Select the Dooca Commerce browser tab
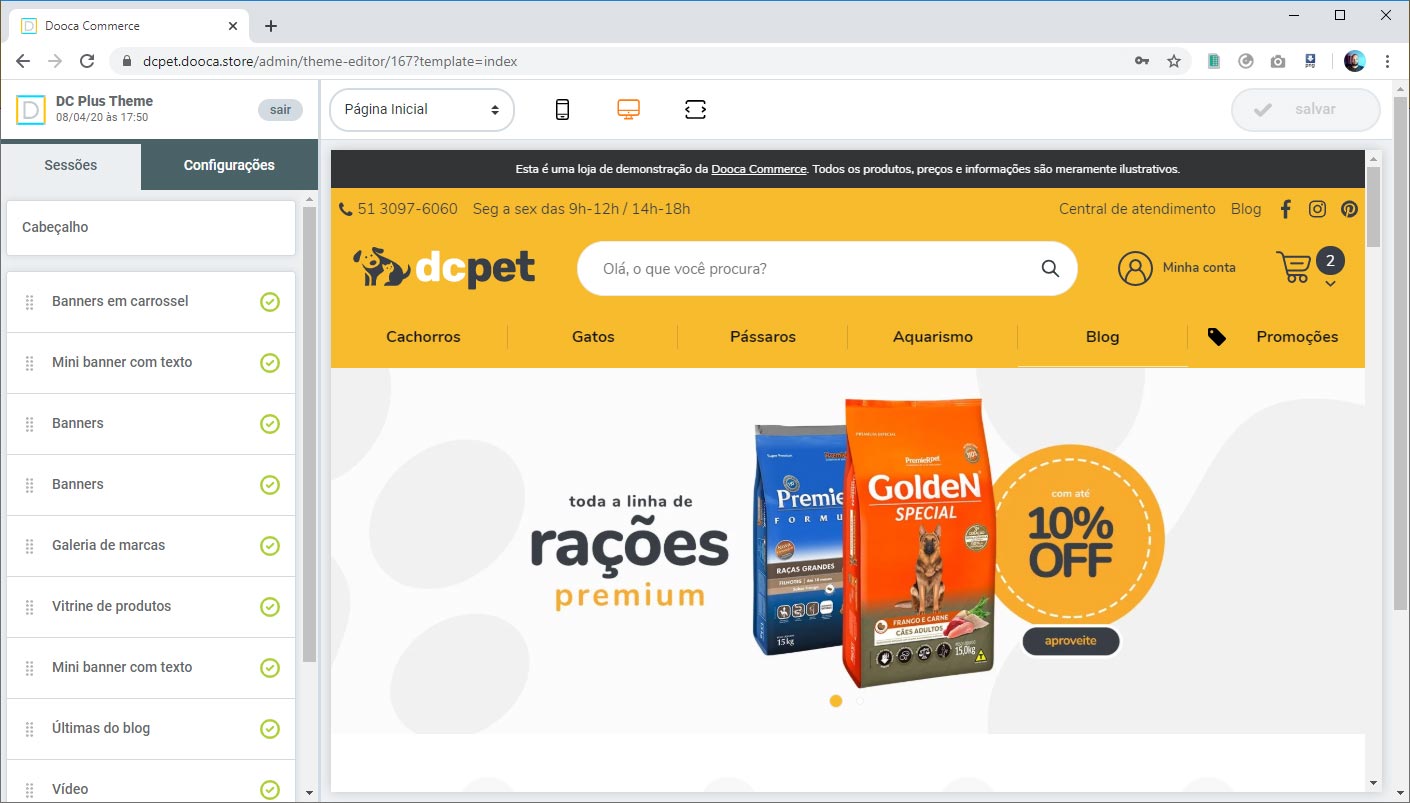The height and width of the screenshot is (803, 1410). pos(130,26)
